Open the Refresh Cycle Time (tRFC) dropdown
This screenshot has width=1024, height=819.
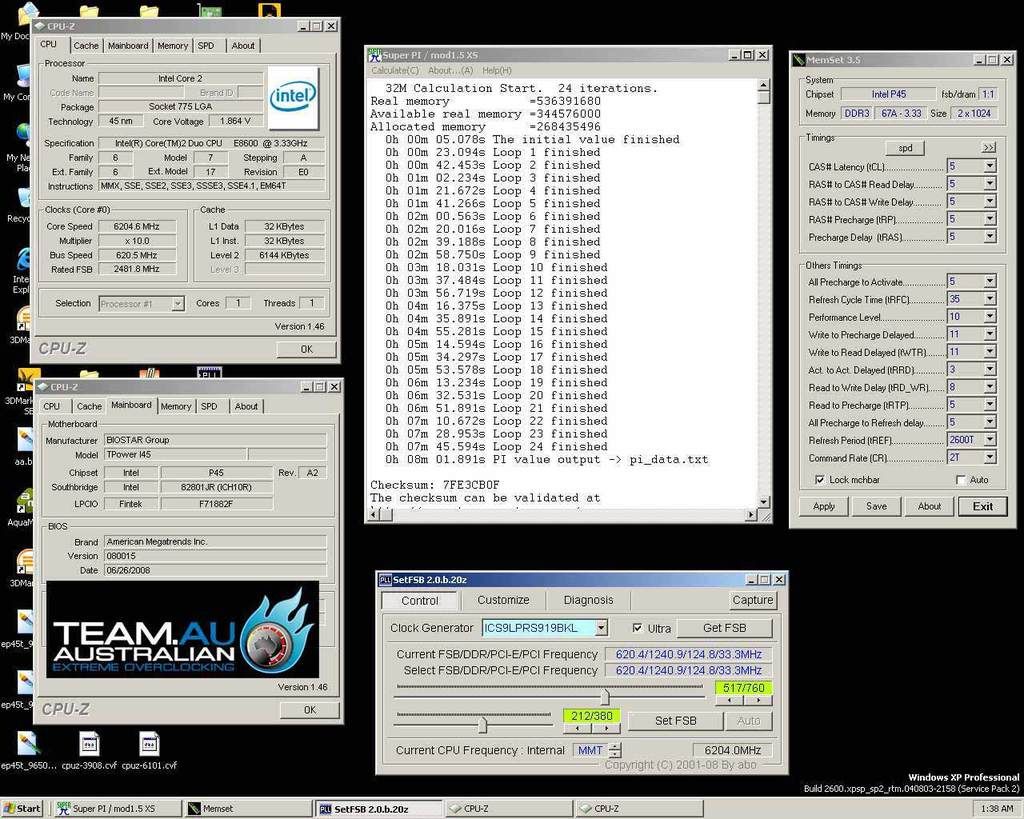point(990,298)
